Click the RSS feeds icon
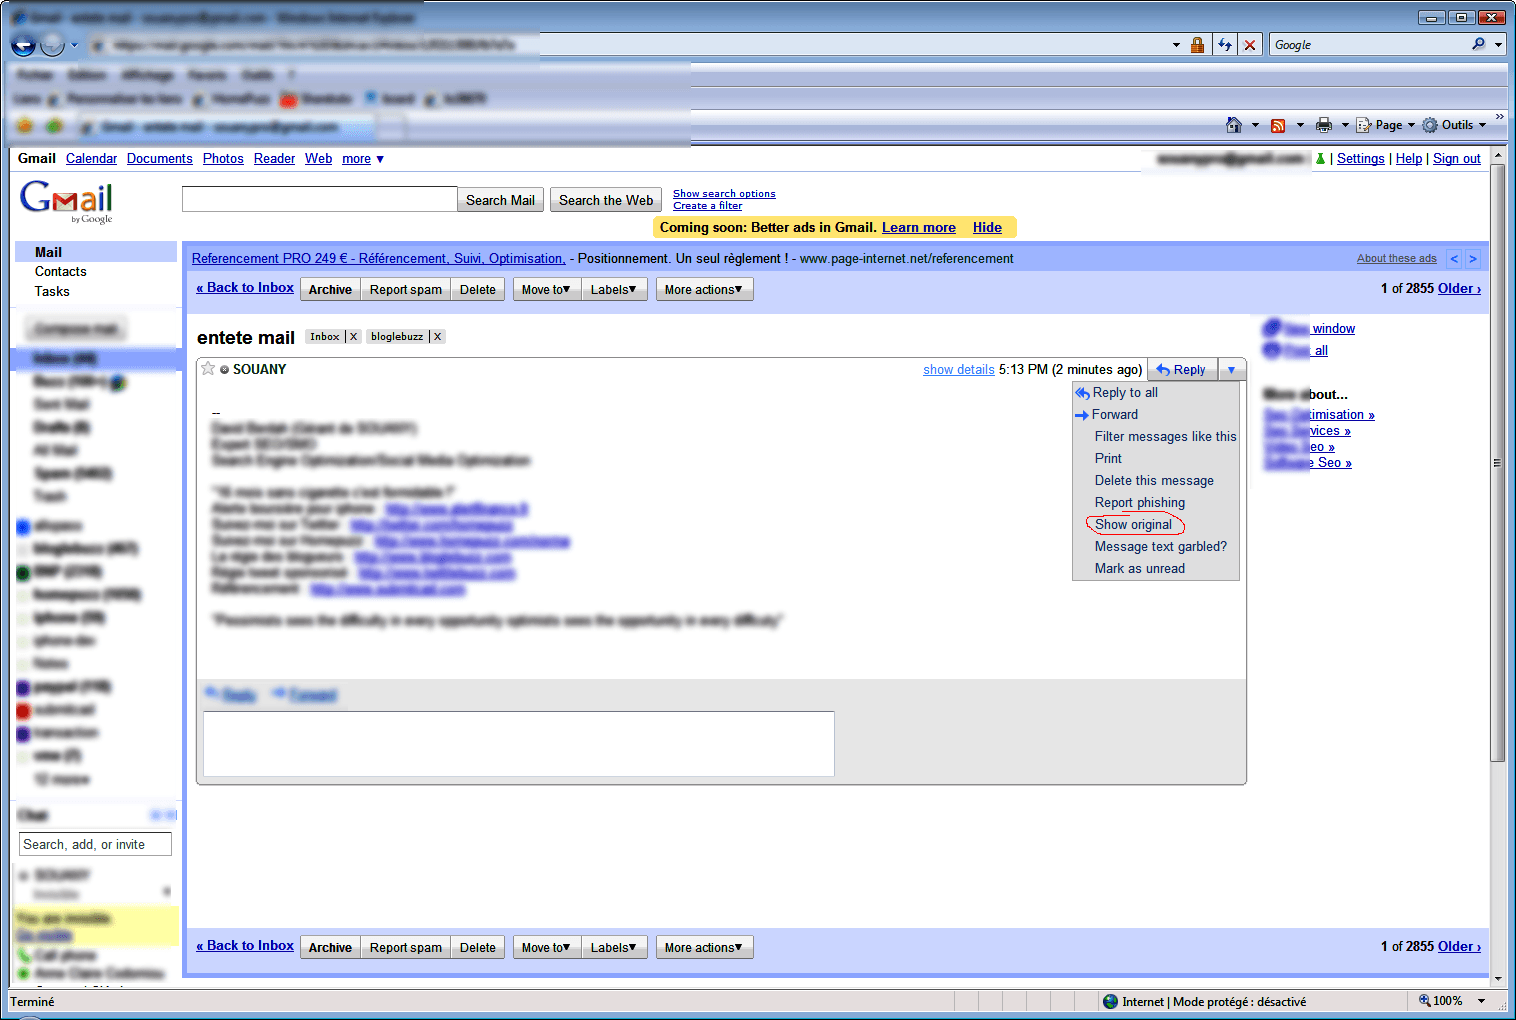 [x=1278, y=125]
